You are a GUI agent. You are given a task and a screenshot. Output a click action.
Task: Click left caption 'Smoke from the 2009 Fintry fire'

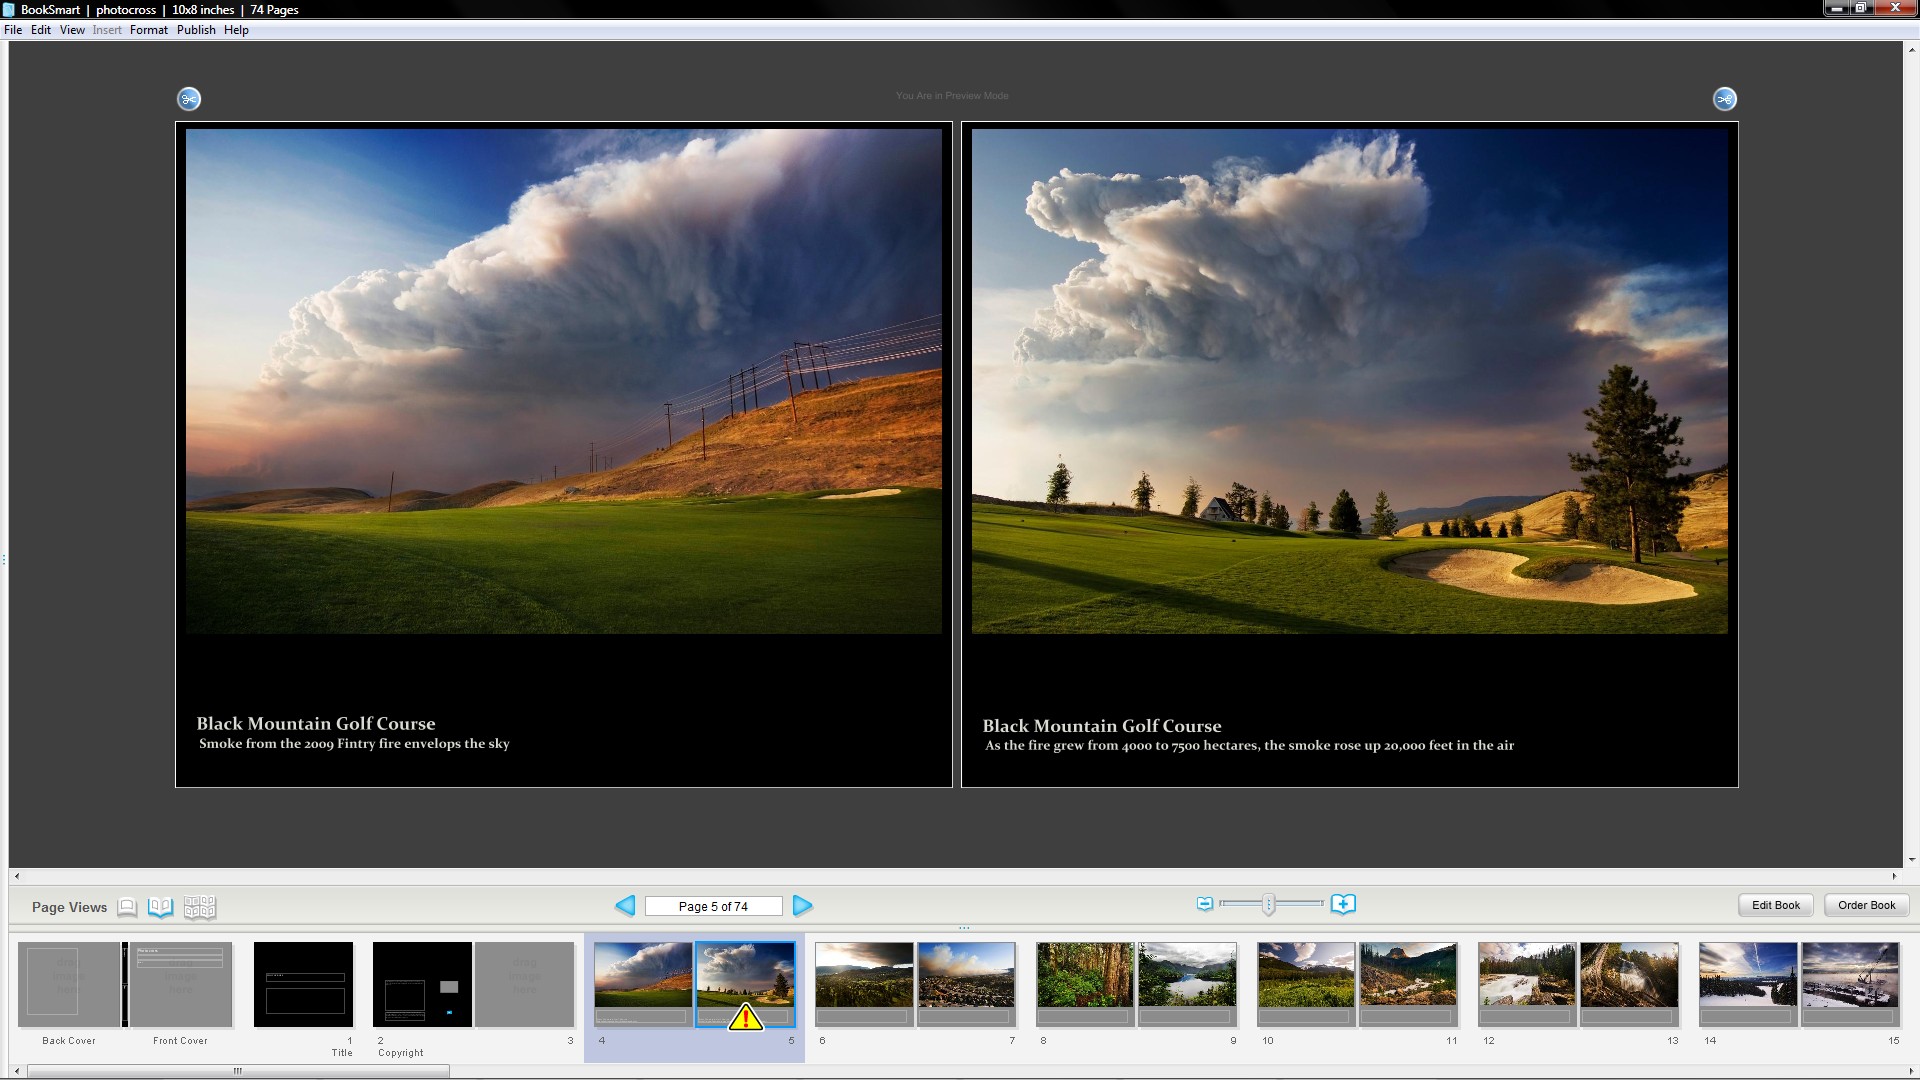click(x=354, y=744)
